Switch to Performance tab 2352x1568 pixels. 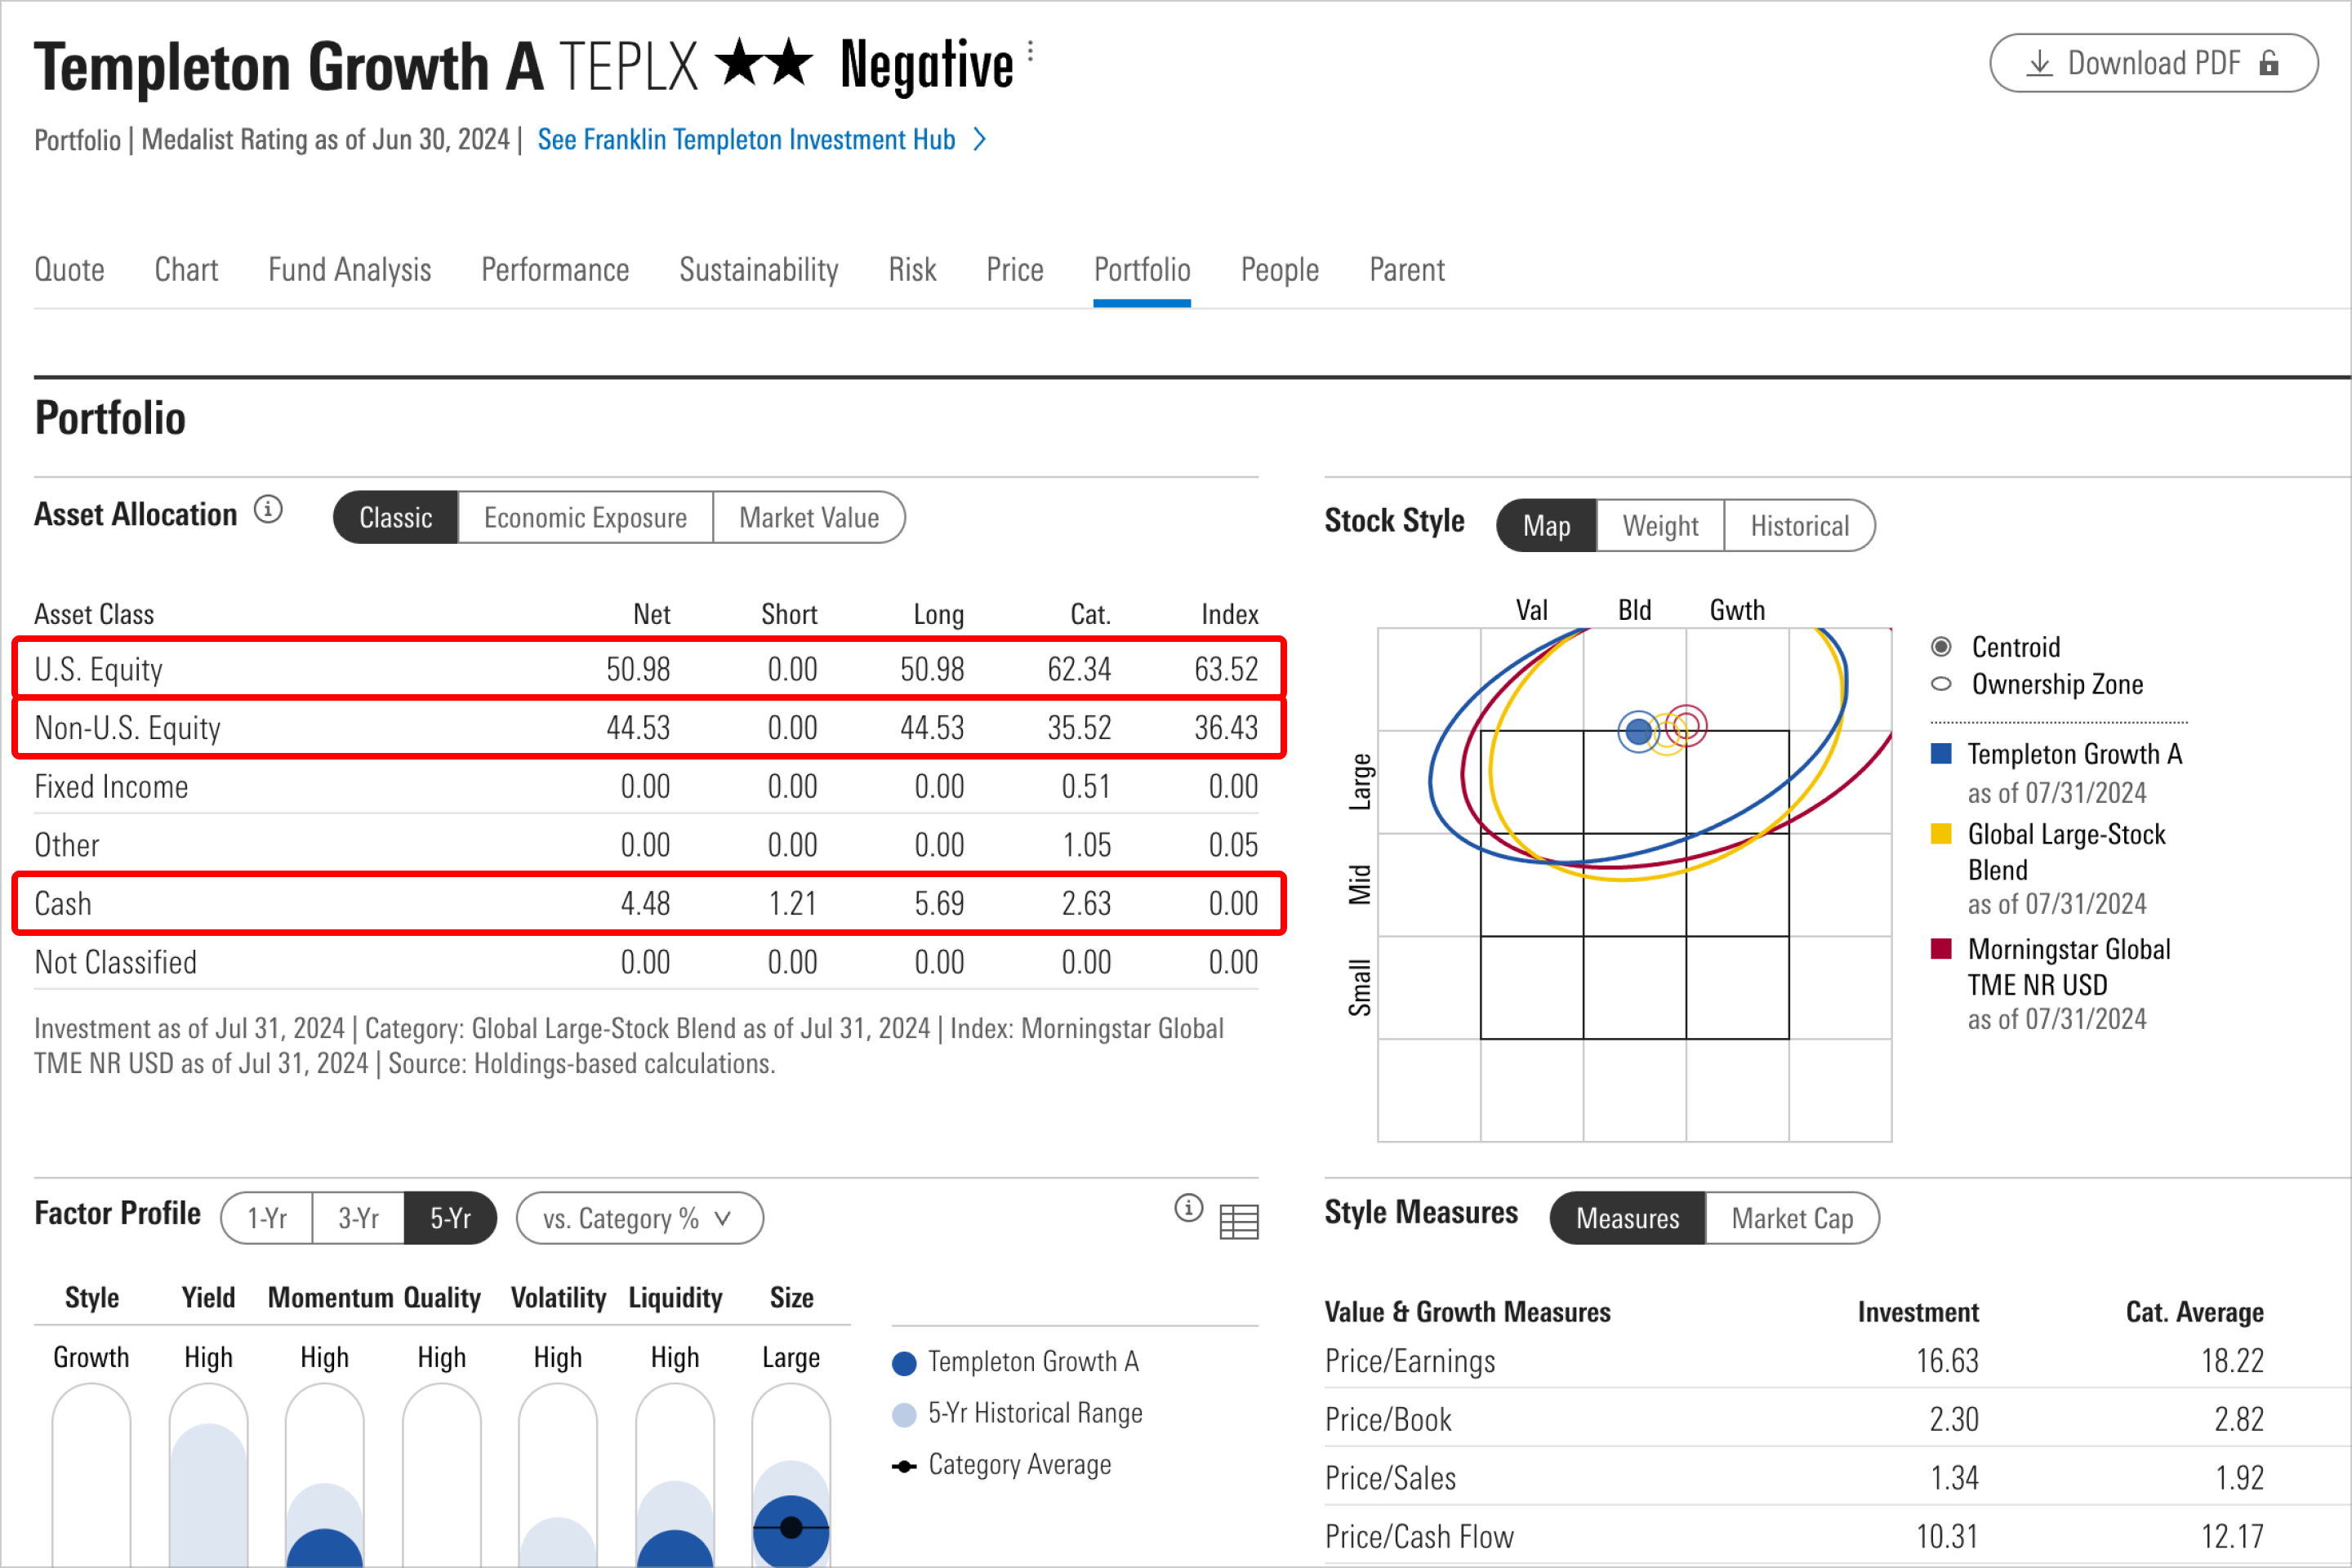click(555, 270)
